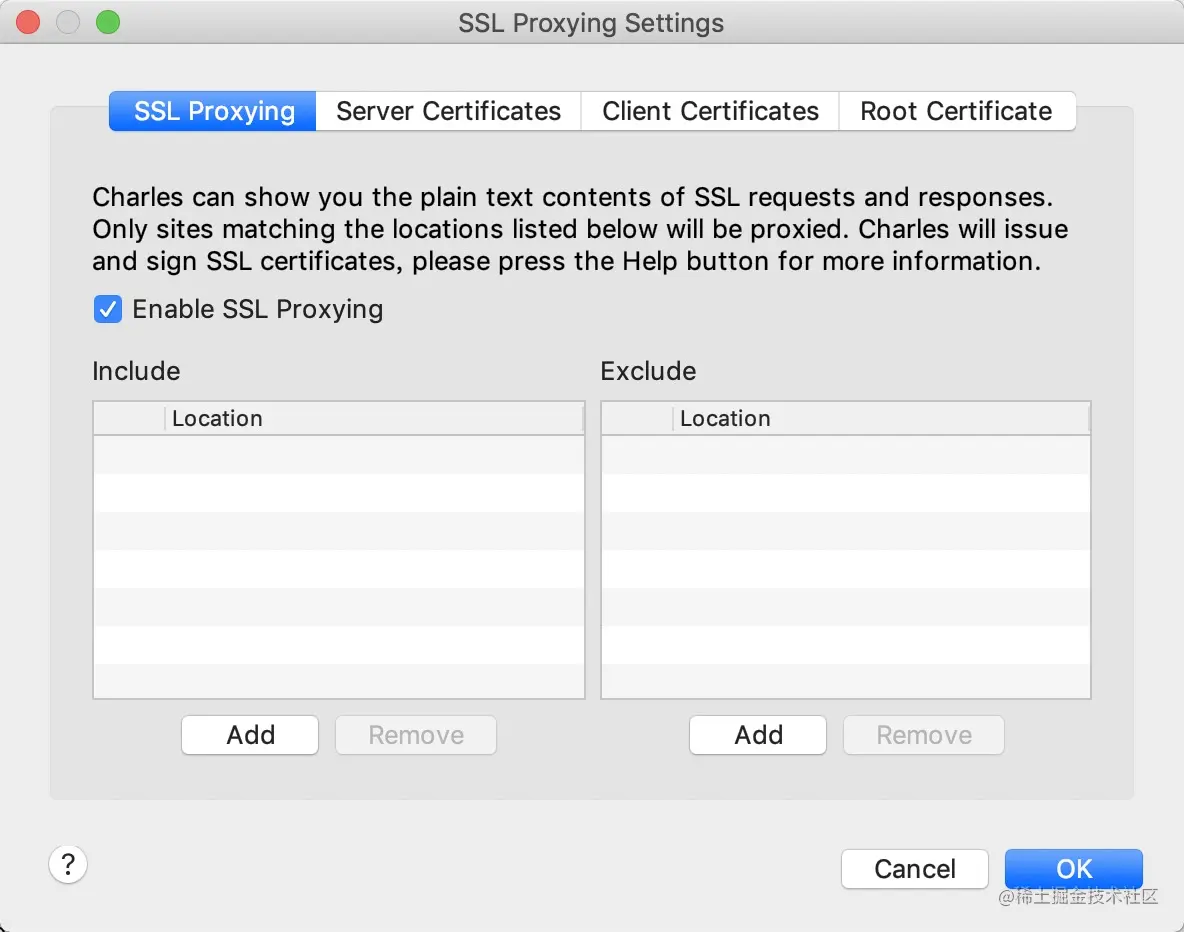Add a location to the Include list
Image resolution: width=1184 pixels, height=932 pixels.
[250, 735]
